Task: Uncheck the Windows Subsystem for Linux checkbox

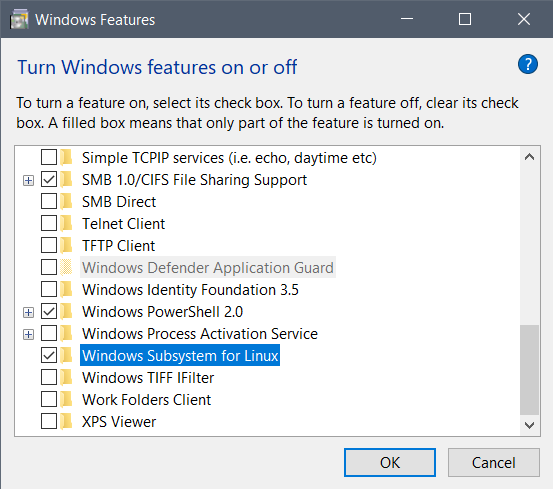Action: click(x=49, y=355)
